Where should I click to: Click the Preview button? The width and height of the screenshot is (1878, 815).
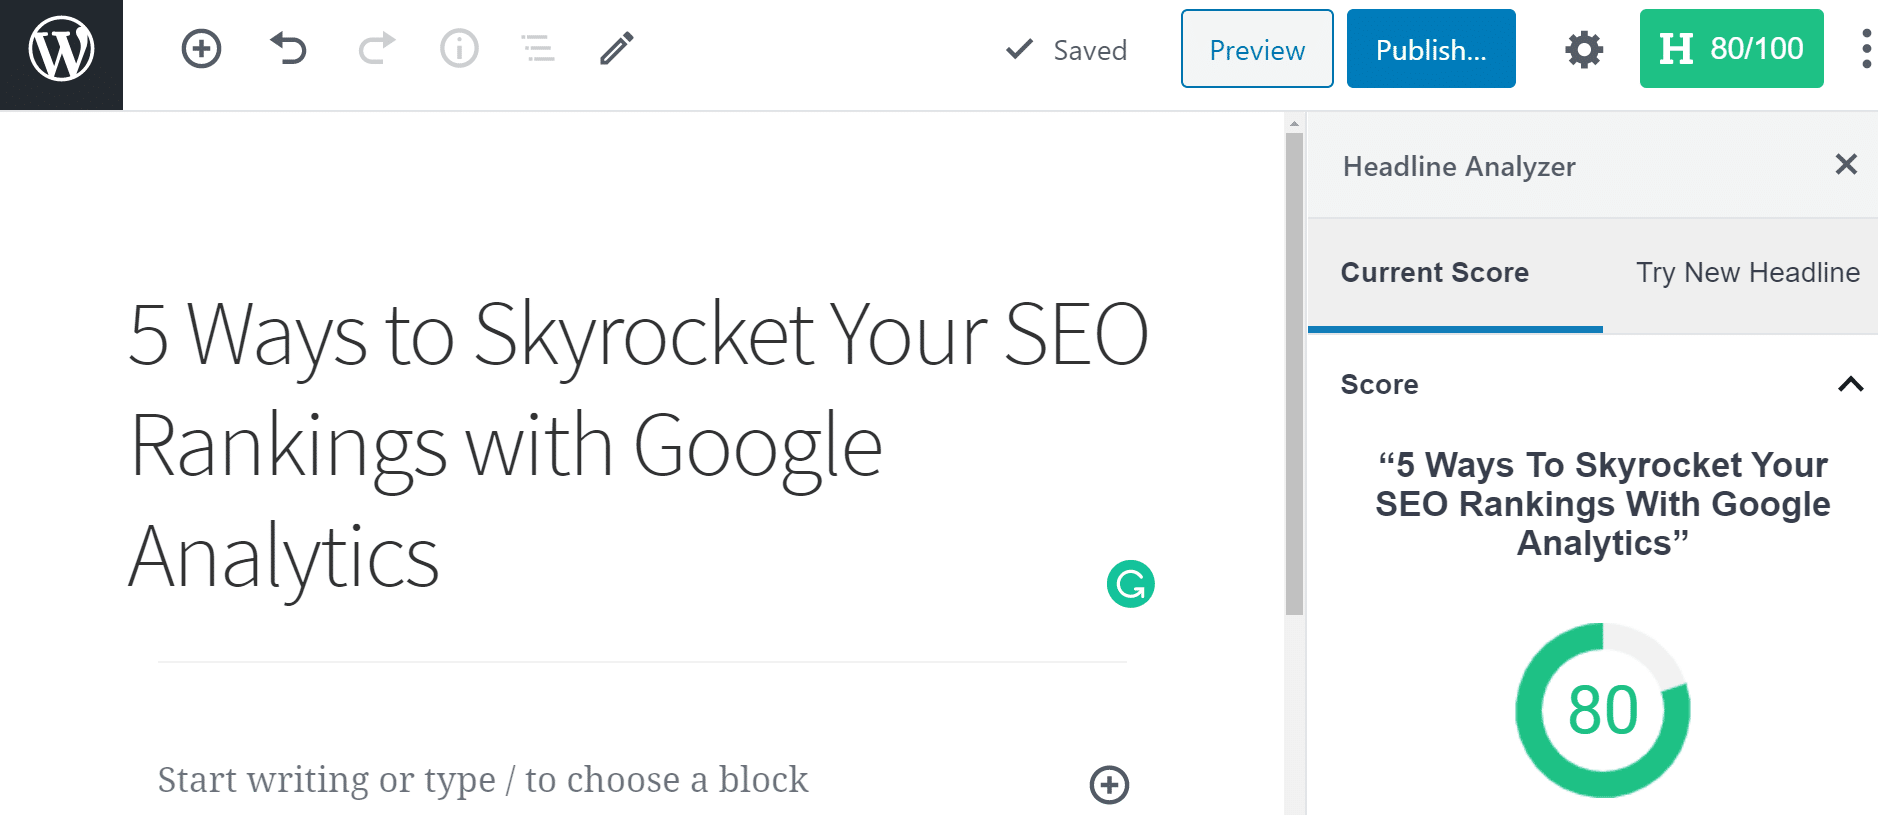1257,49
